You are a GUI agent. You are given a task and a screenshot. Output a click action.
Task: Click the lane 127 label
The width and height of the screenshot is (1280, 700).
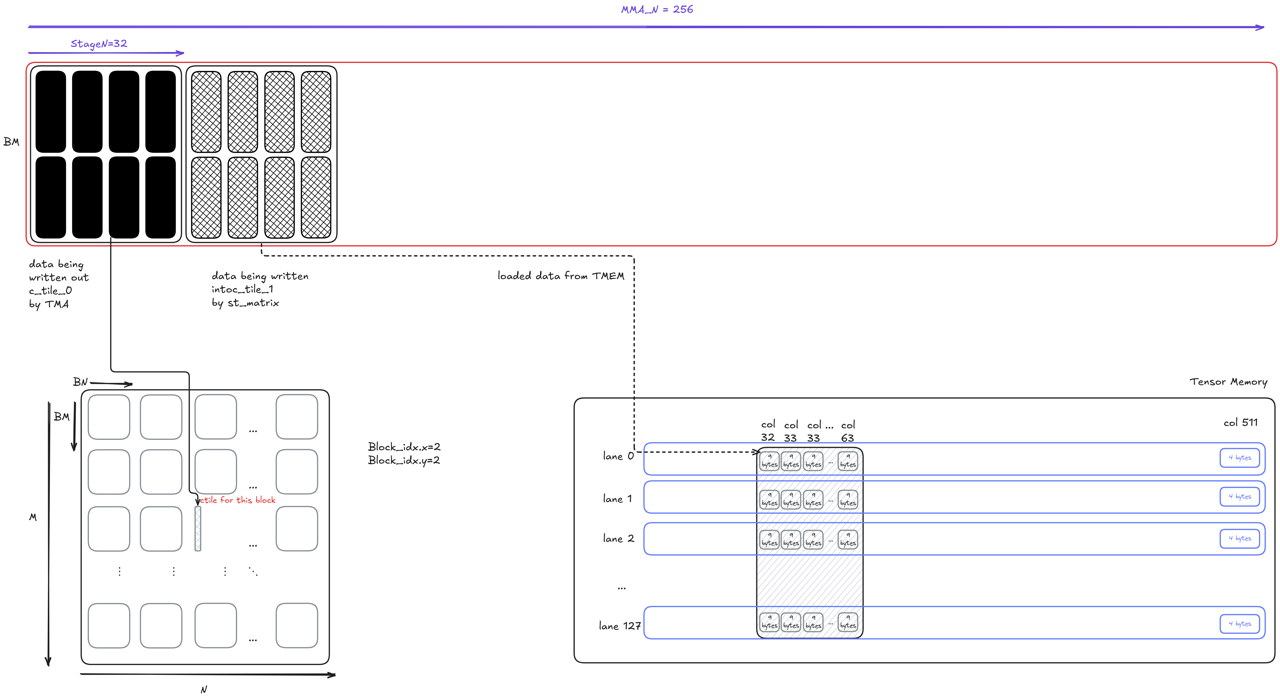[x=620, y=626]
